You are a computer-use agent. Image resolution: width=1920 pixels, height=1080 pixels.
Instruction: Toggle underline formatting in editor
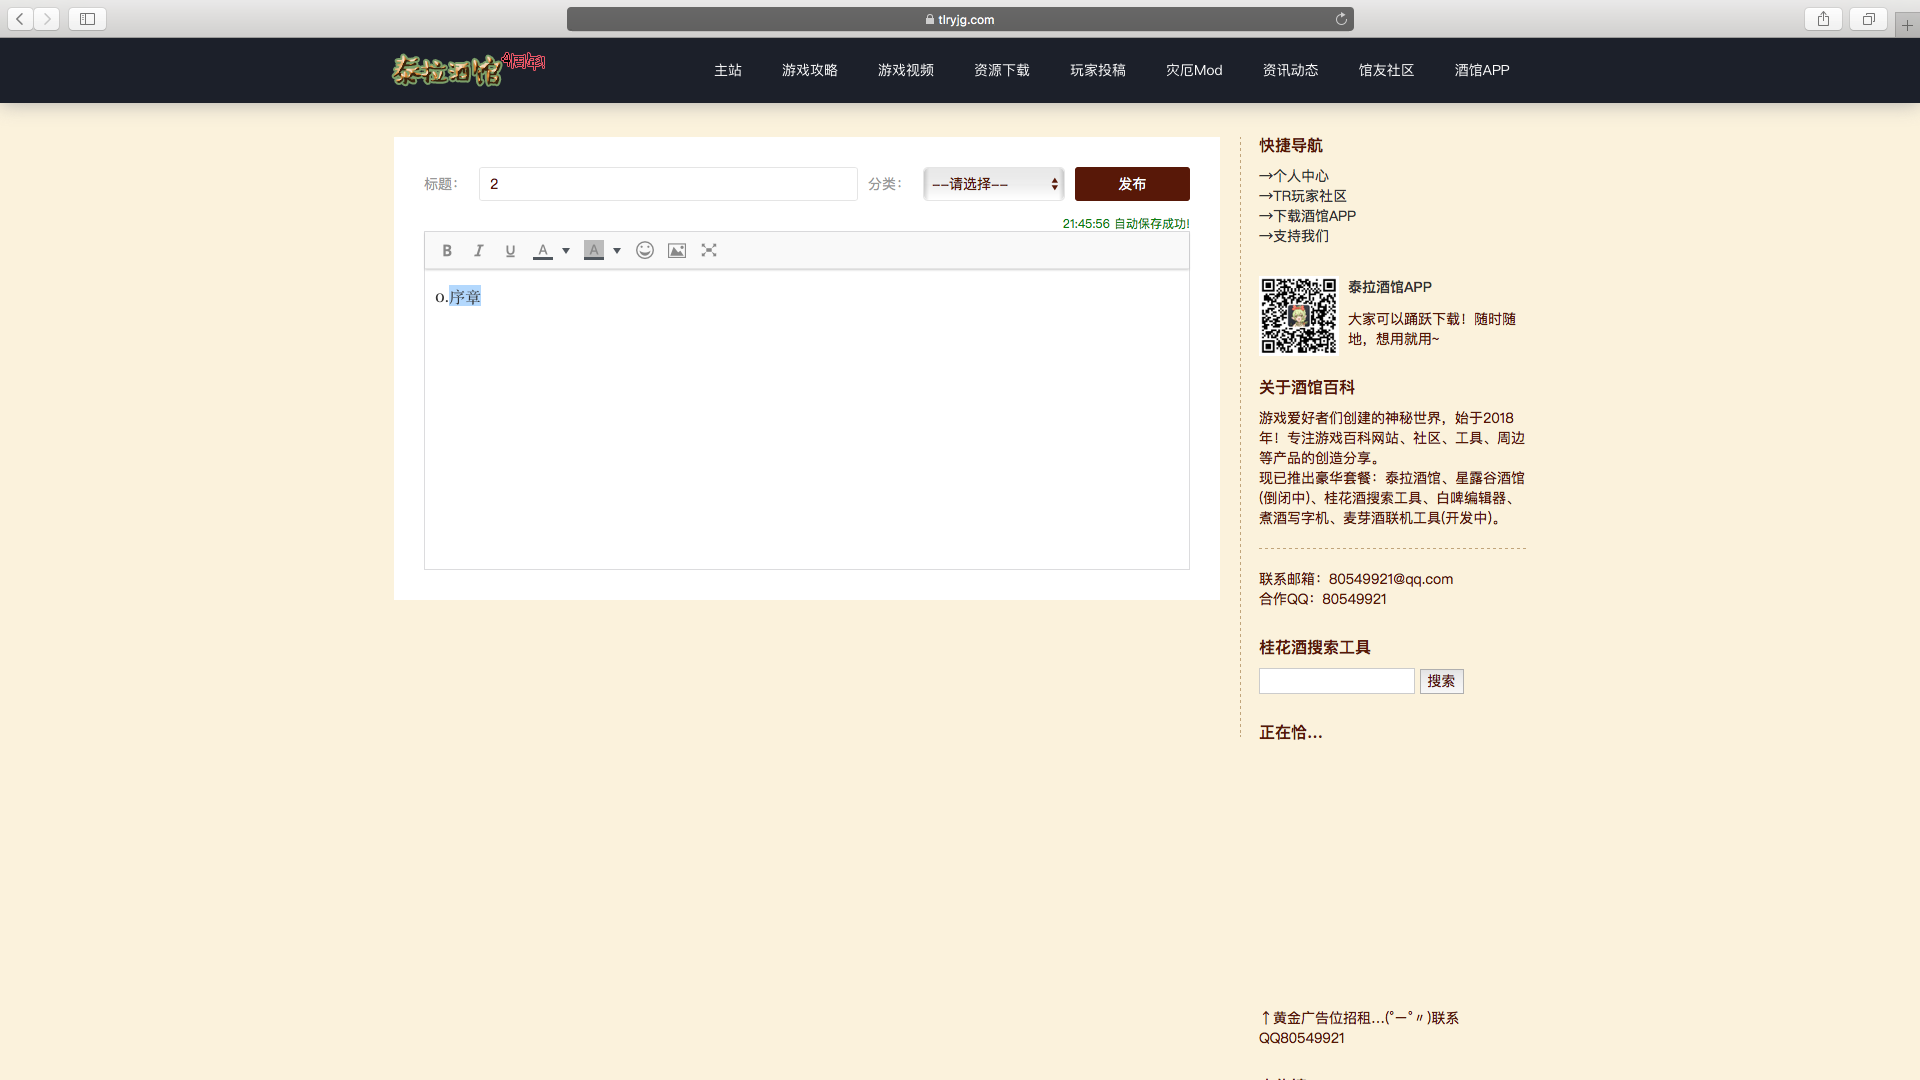(x=510, y=251)
